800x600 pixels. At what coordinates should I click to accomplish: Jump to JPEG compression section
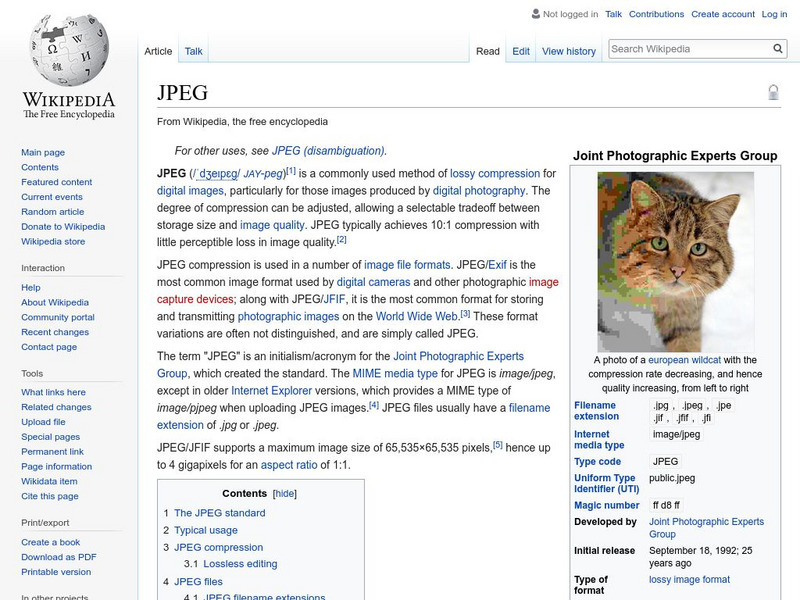(218, 547)
